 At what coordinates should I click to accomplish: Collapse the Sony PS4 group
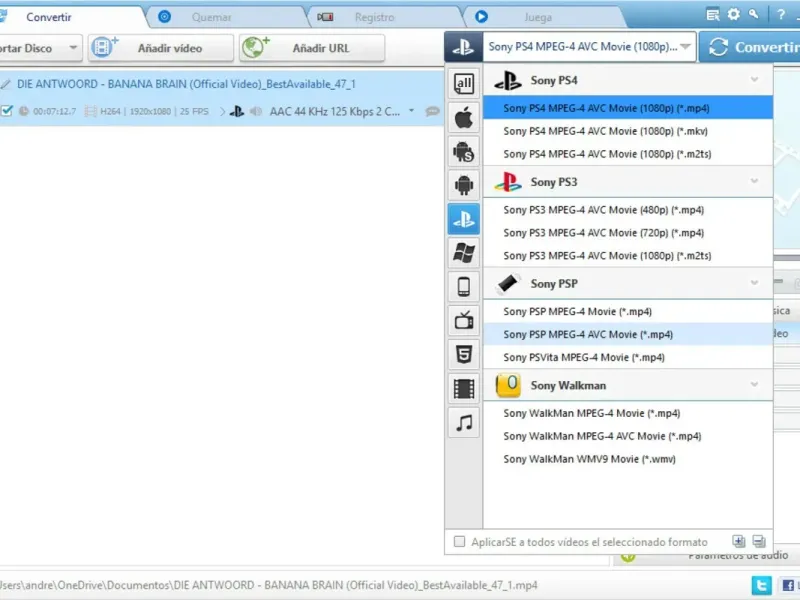pos(754,80)
